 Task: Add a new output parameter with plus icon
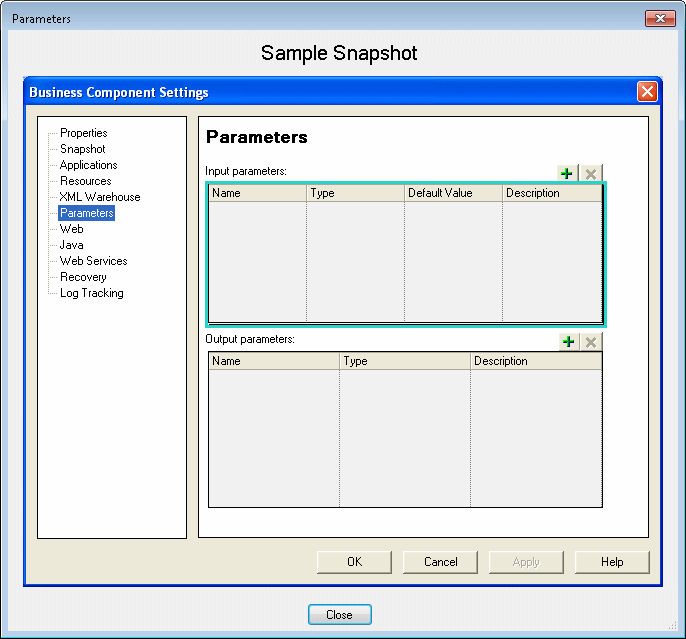[x=568, y=342]
